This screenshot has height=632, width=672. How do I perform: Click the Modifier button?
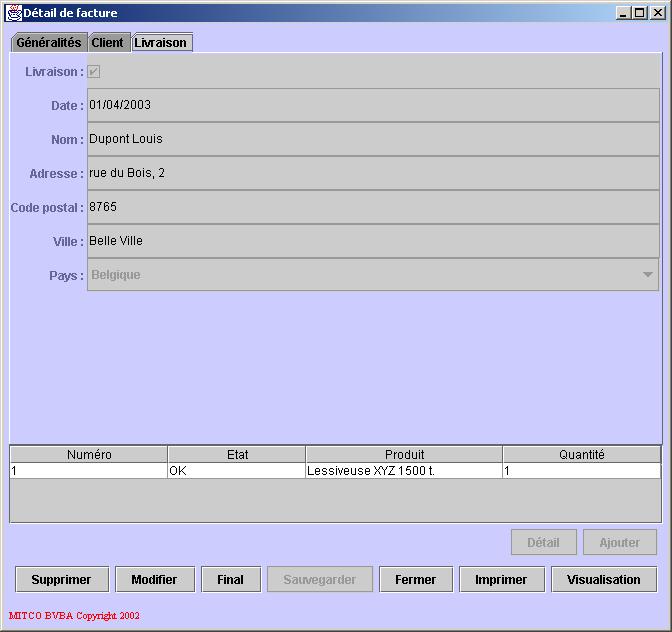[155, 579]
